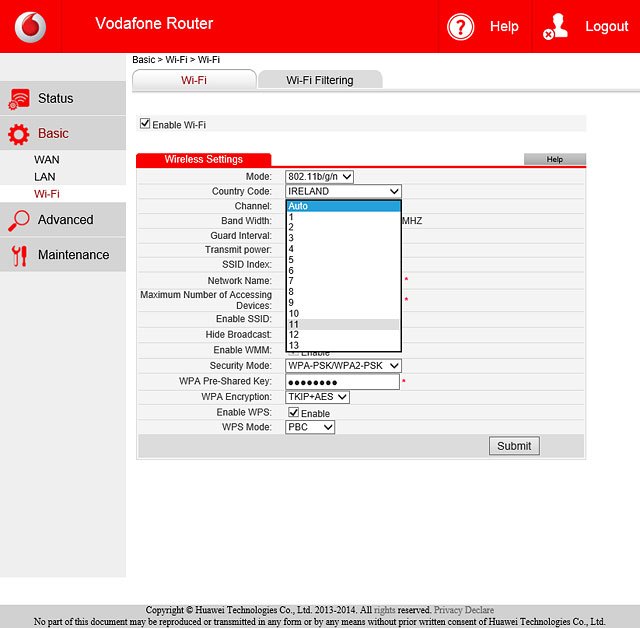Select channel 3 in the list
The width and height of the screenshot is (640, 628).
pos(343,238)
